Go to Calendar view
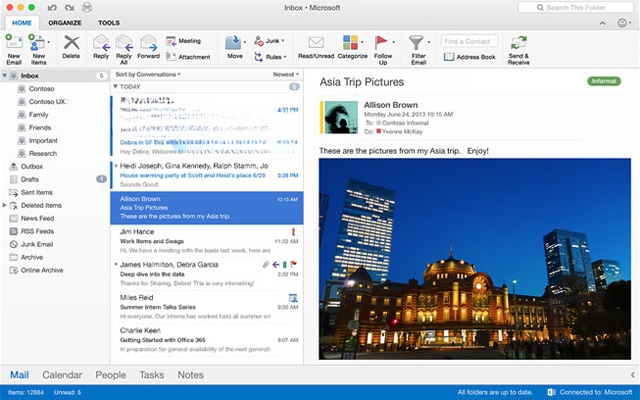 click(62, 375)
